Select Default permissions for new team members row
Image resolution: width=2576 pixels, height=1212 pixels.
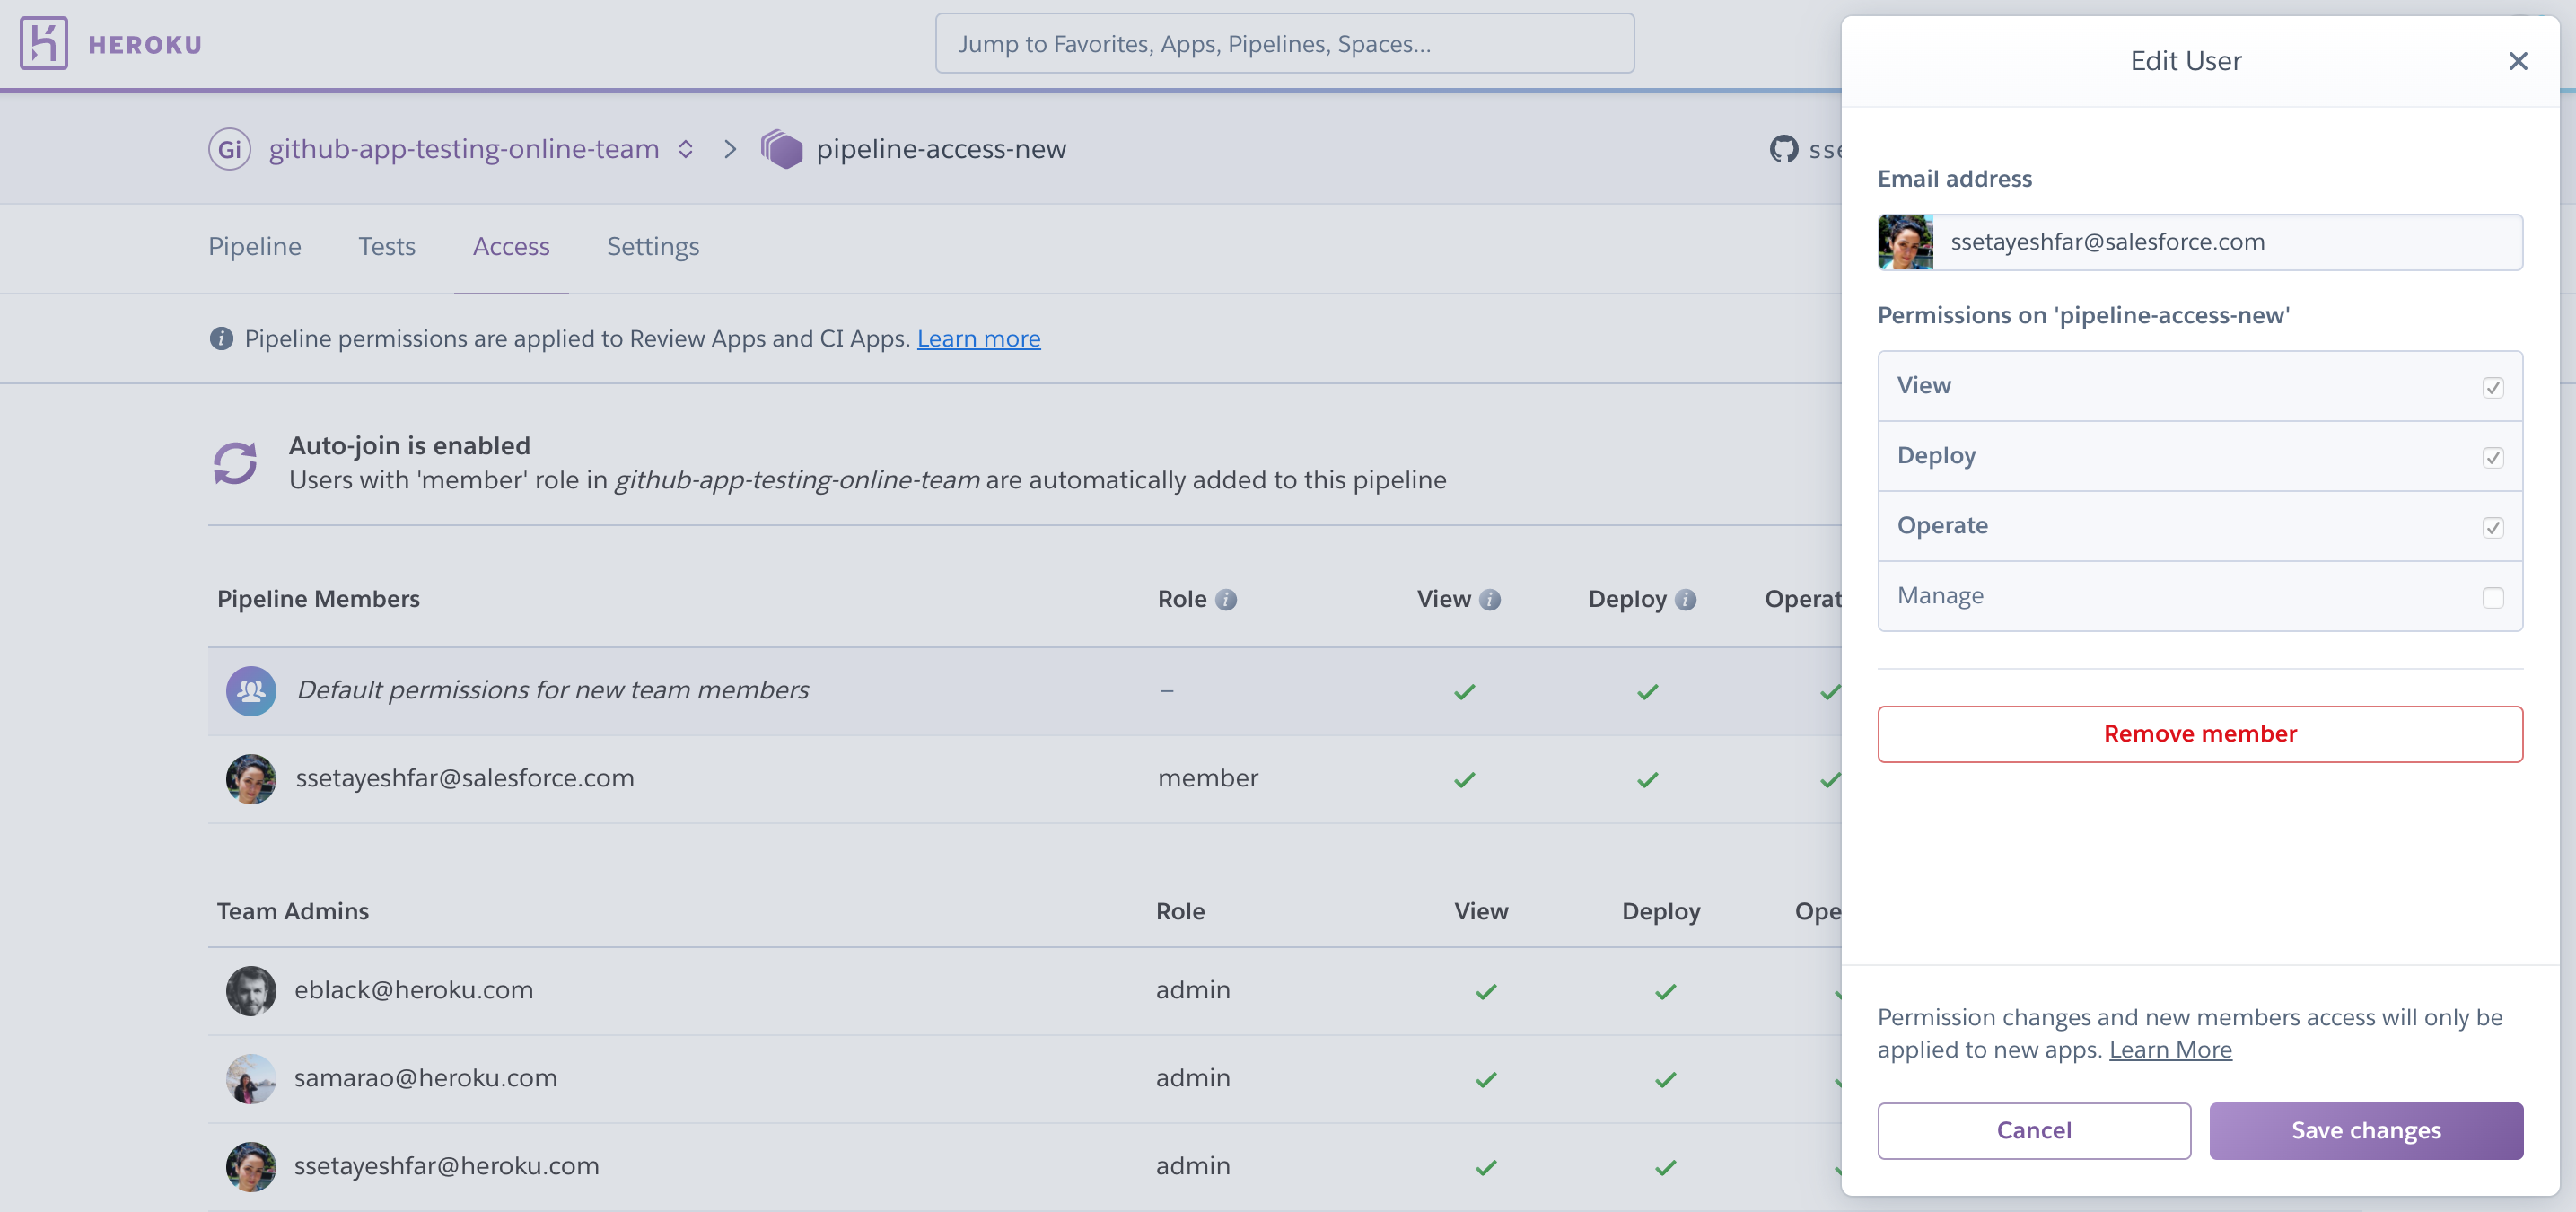click(1024, 691)
